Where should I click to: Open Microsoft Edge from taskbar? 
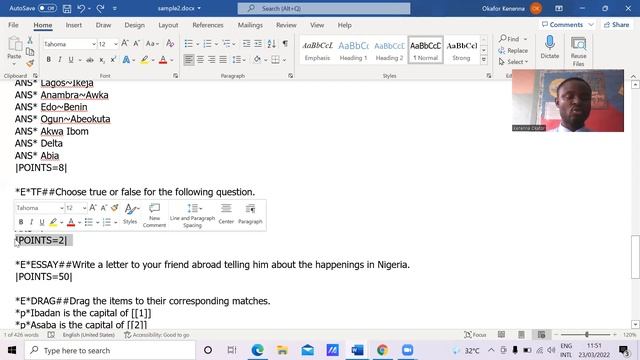[257, 350]
